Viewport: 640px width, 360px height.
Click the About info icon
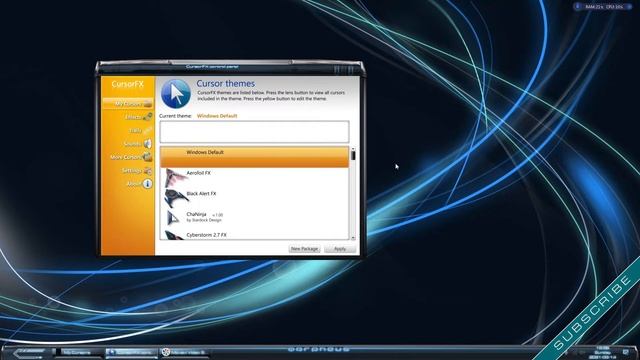click(147, 184)
